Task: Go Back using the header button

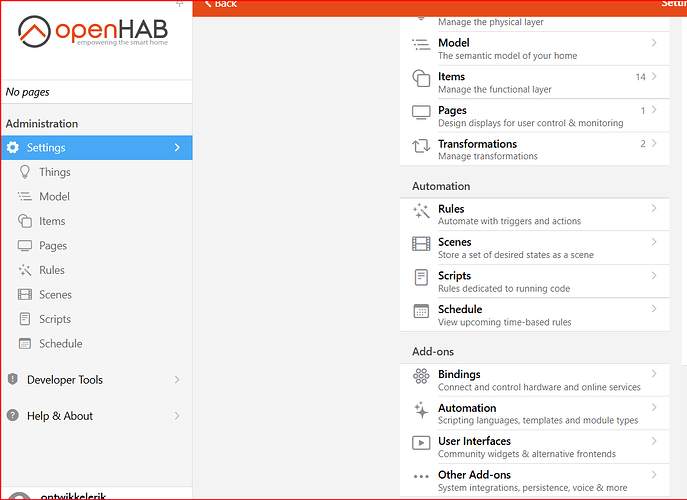Action: pyautogui.click(x=221, y=4)
